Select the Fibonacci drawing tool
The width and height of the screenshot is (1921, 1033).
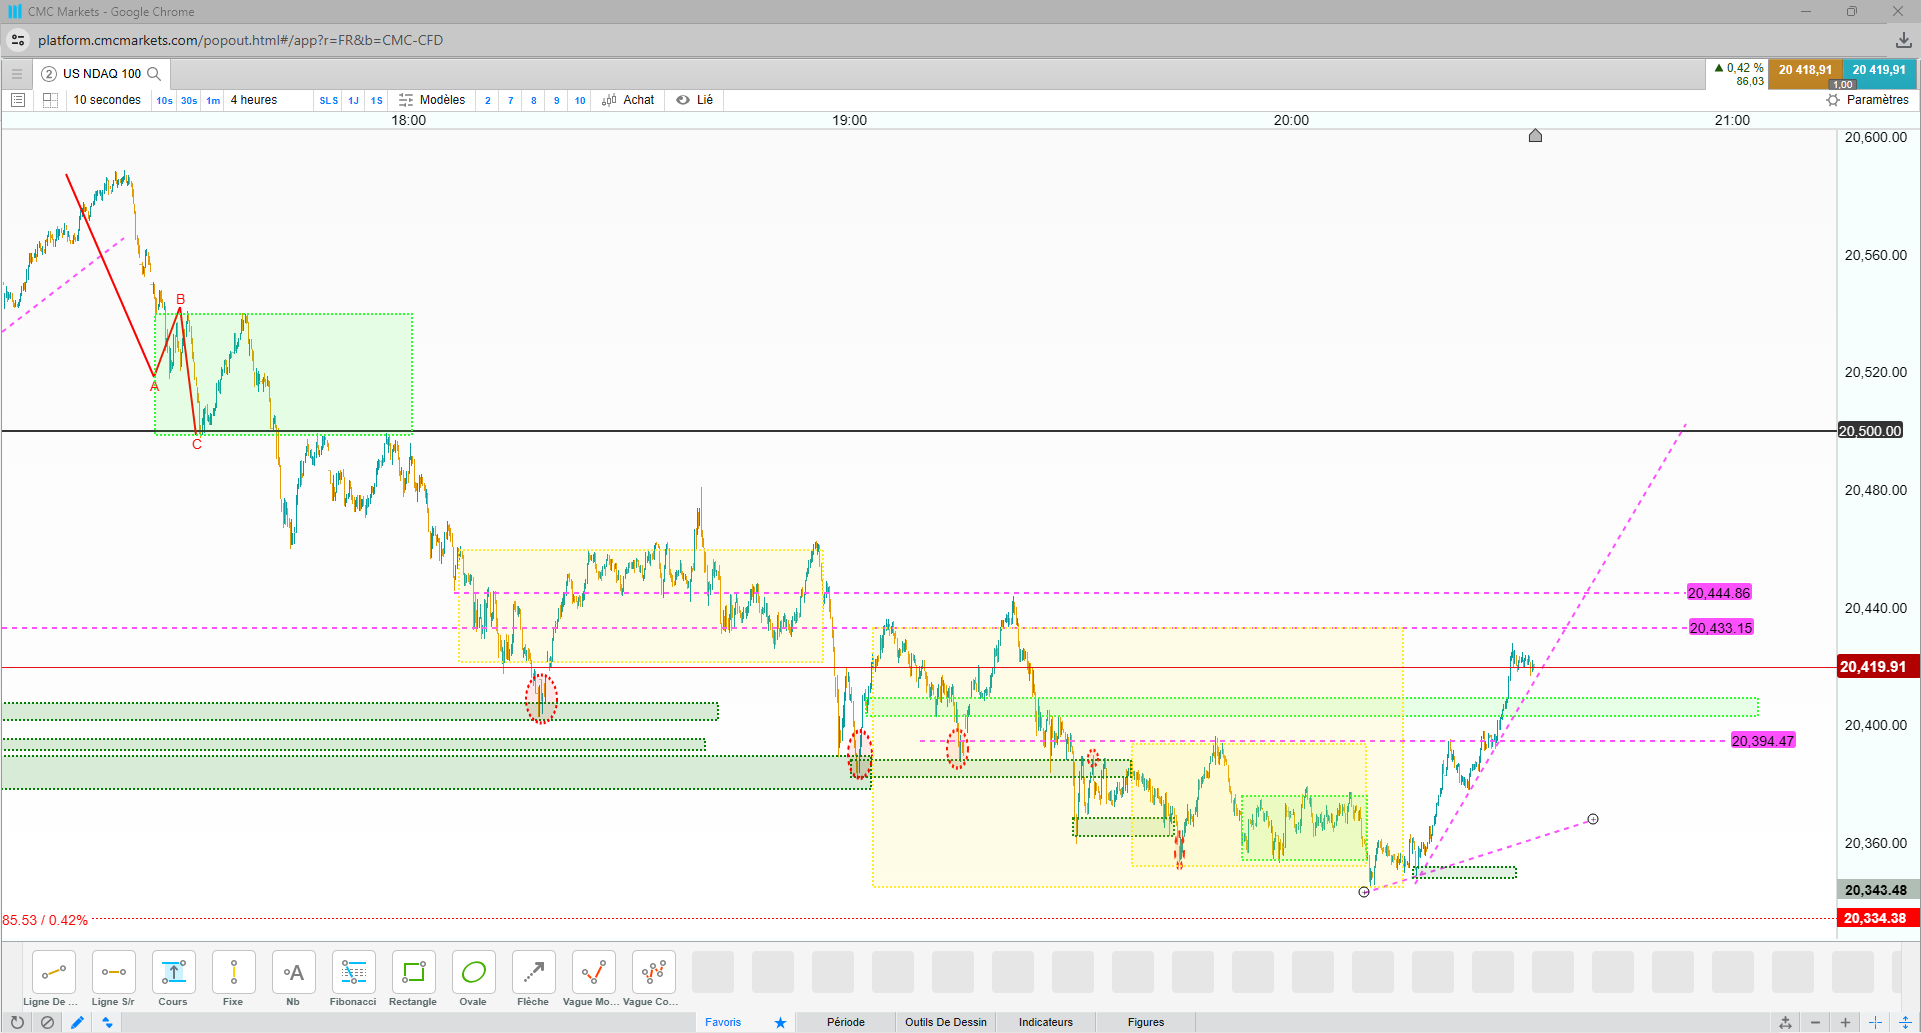point(353,978)
